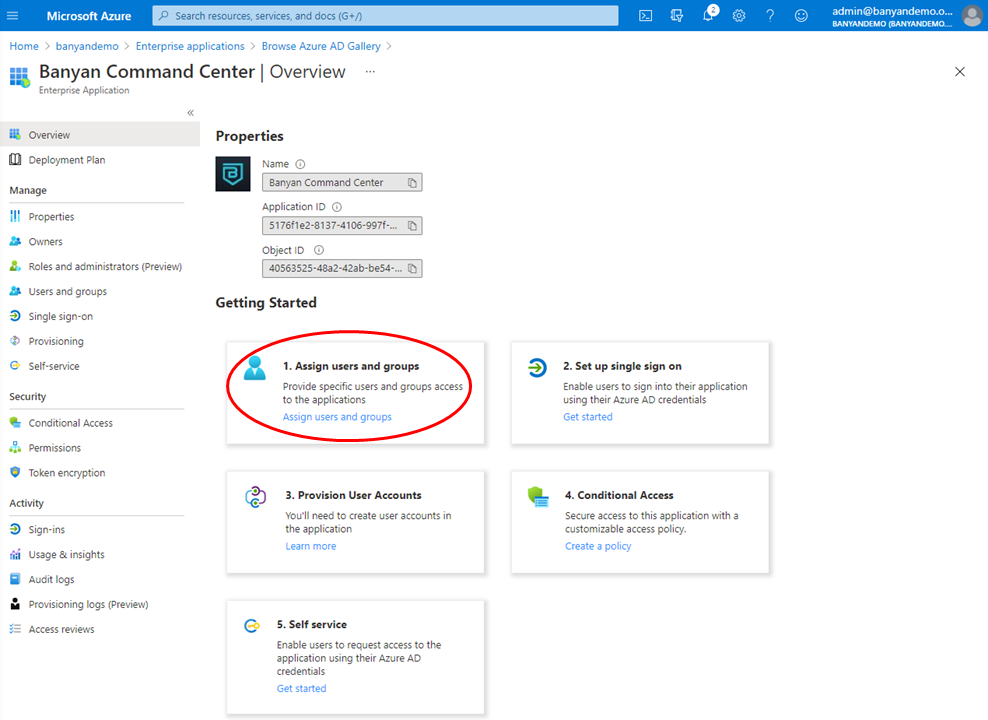
Task: Open the admin account profile avatar
Action: tap(971, 16)
